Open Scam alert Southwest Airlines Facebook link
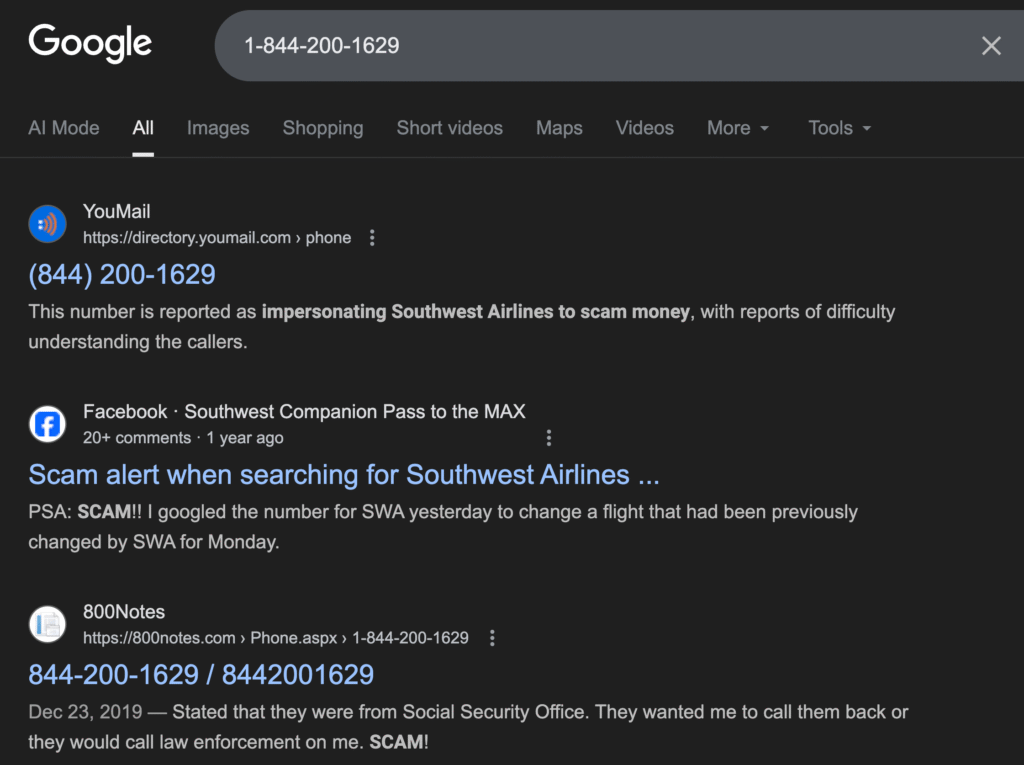Image resolution: width=1024 pixels, height=765 pixels. 343,474
